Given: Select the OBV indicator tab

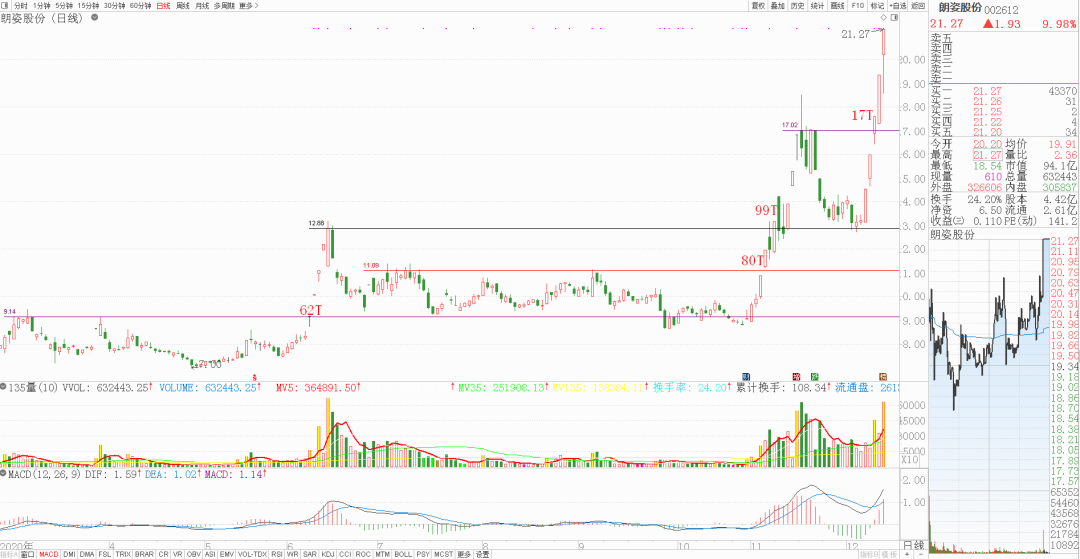Looking at the screenshot, I should pyautogui.click(x=194, y=554).
